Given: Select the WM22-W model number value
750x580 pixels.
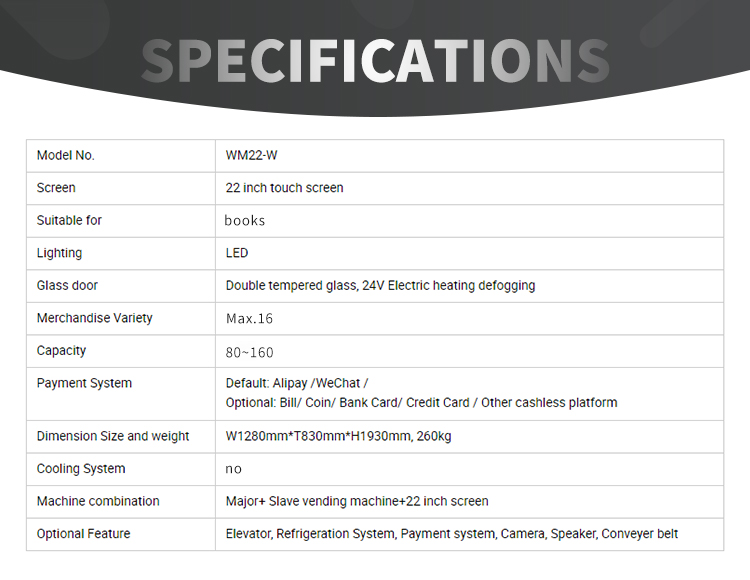Looking at the screenshot, I should tap(252, 155).
